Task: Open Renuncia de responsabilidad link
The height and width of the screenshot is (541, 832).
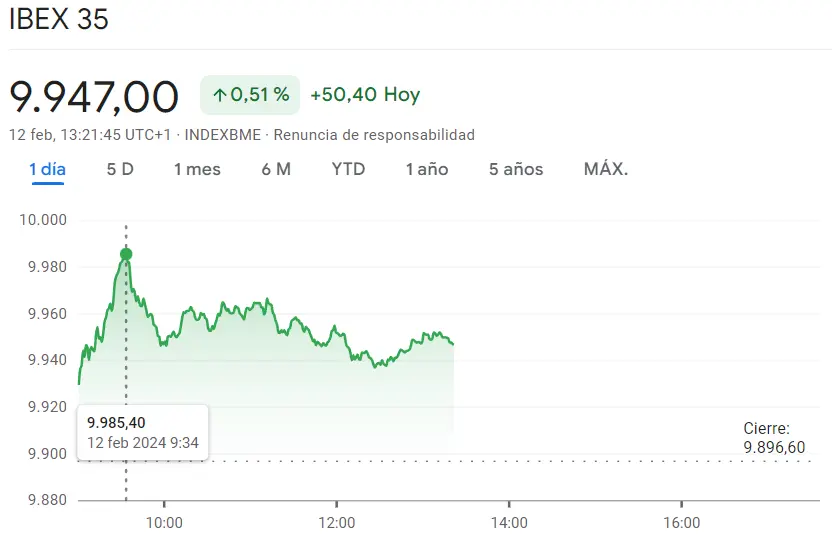Action: point(374,135)
